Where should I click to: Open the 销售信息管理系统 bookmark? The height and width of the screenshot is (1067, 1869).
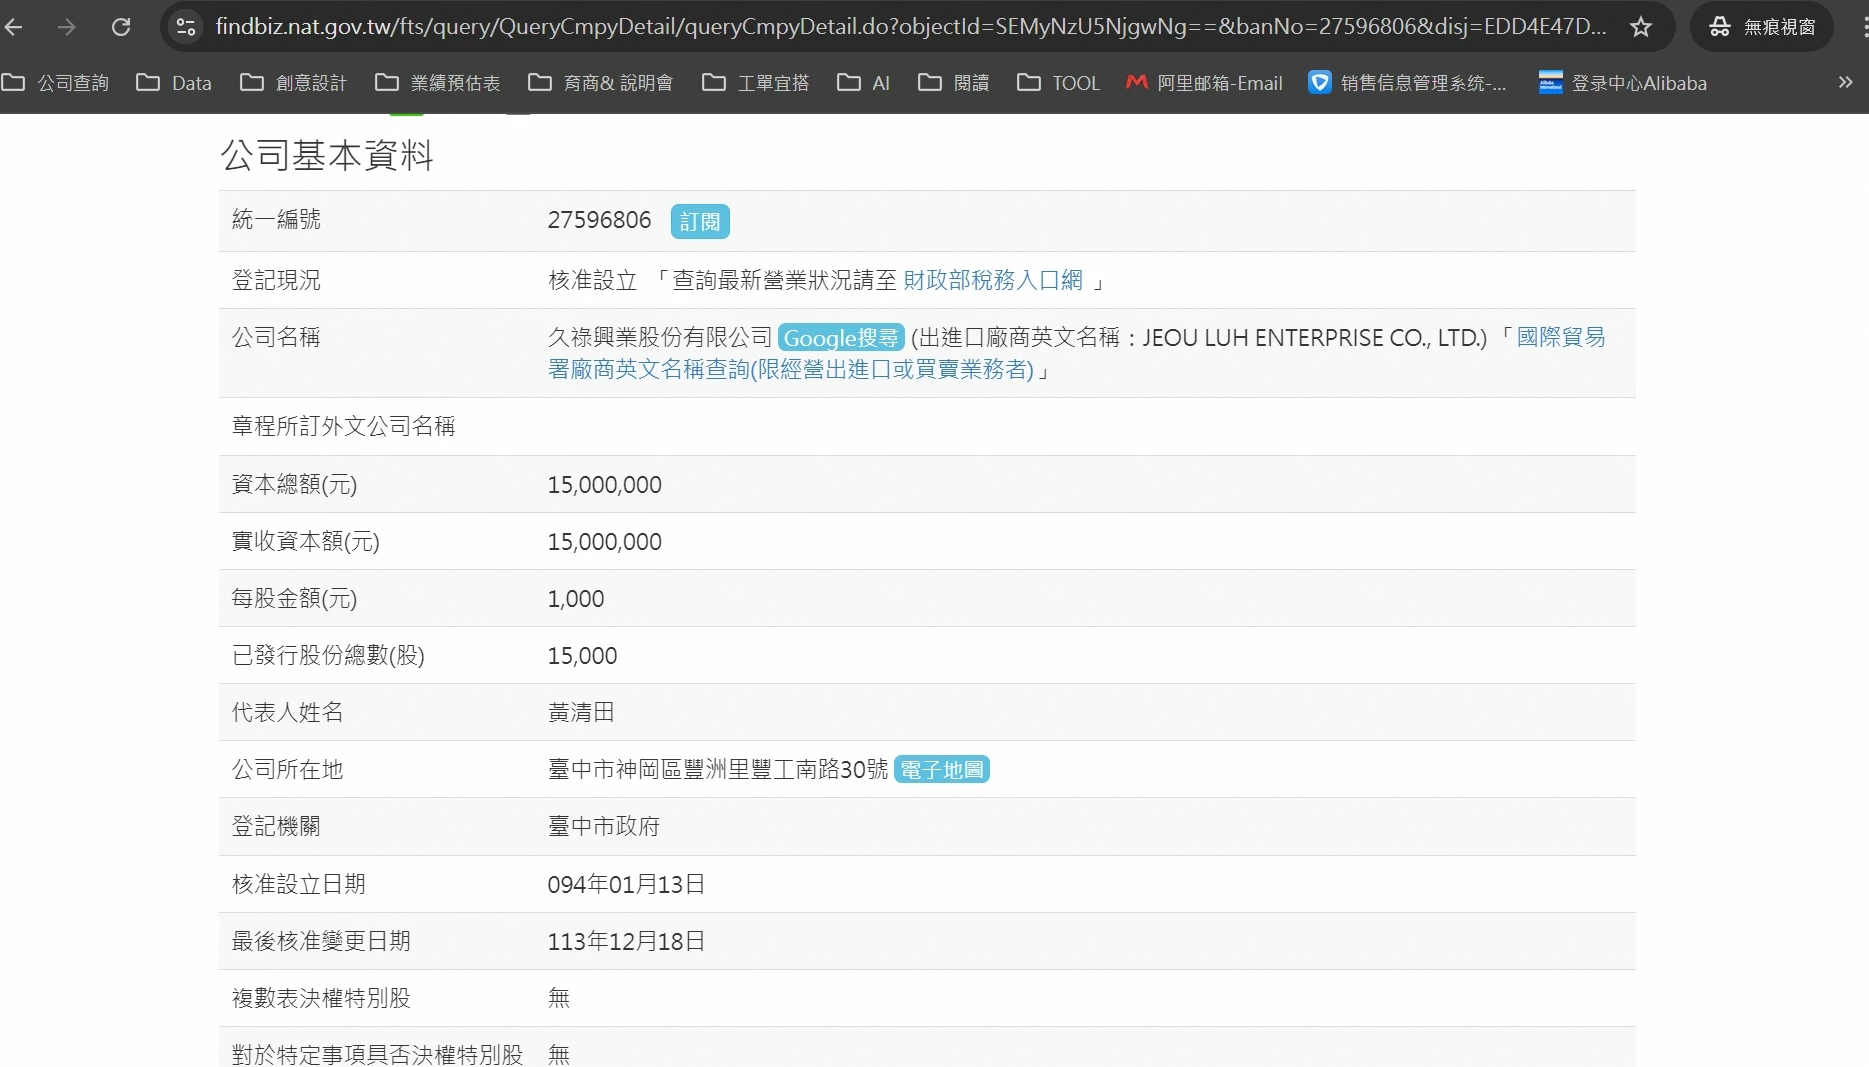[1407, 83]
